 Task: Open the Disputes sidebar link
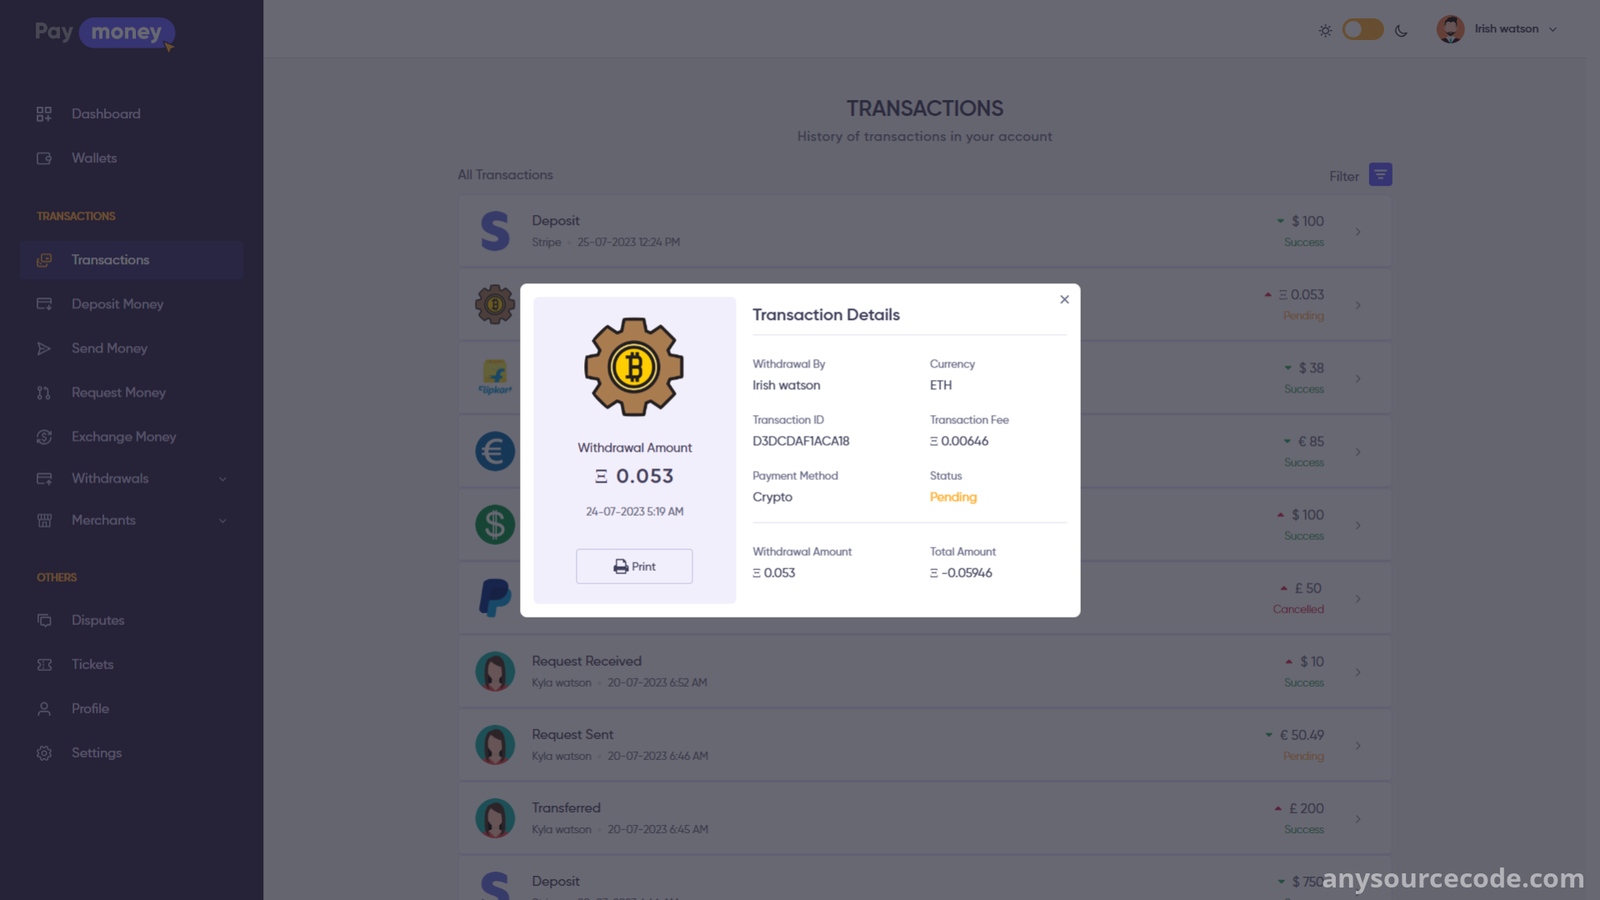point(98,620)
